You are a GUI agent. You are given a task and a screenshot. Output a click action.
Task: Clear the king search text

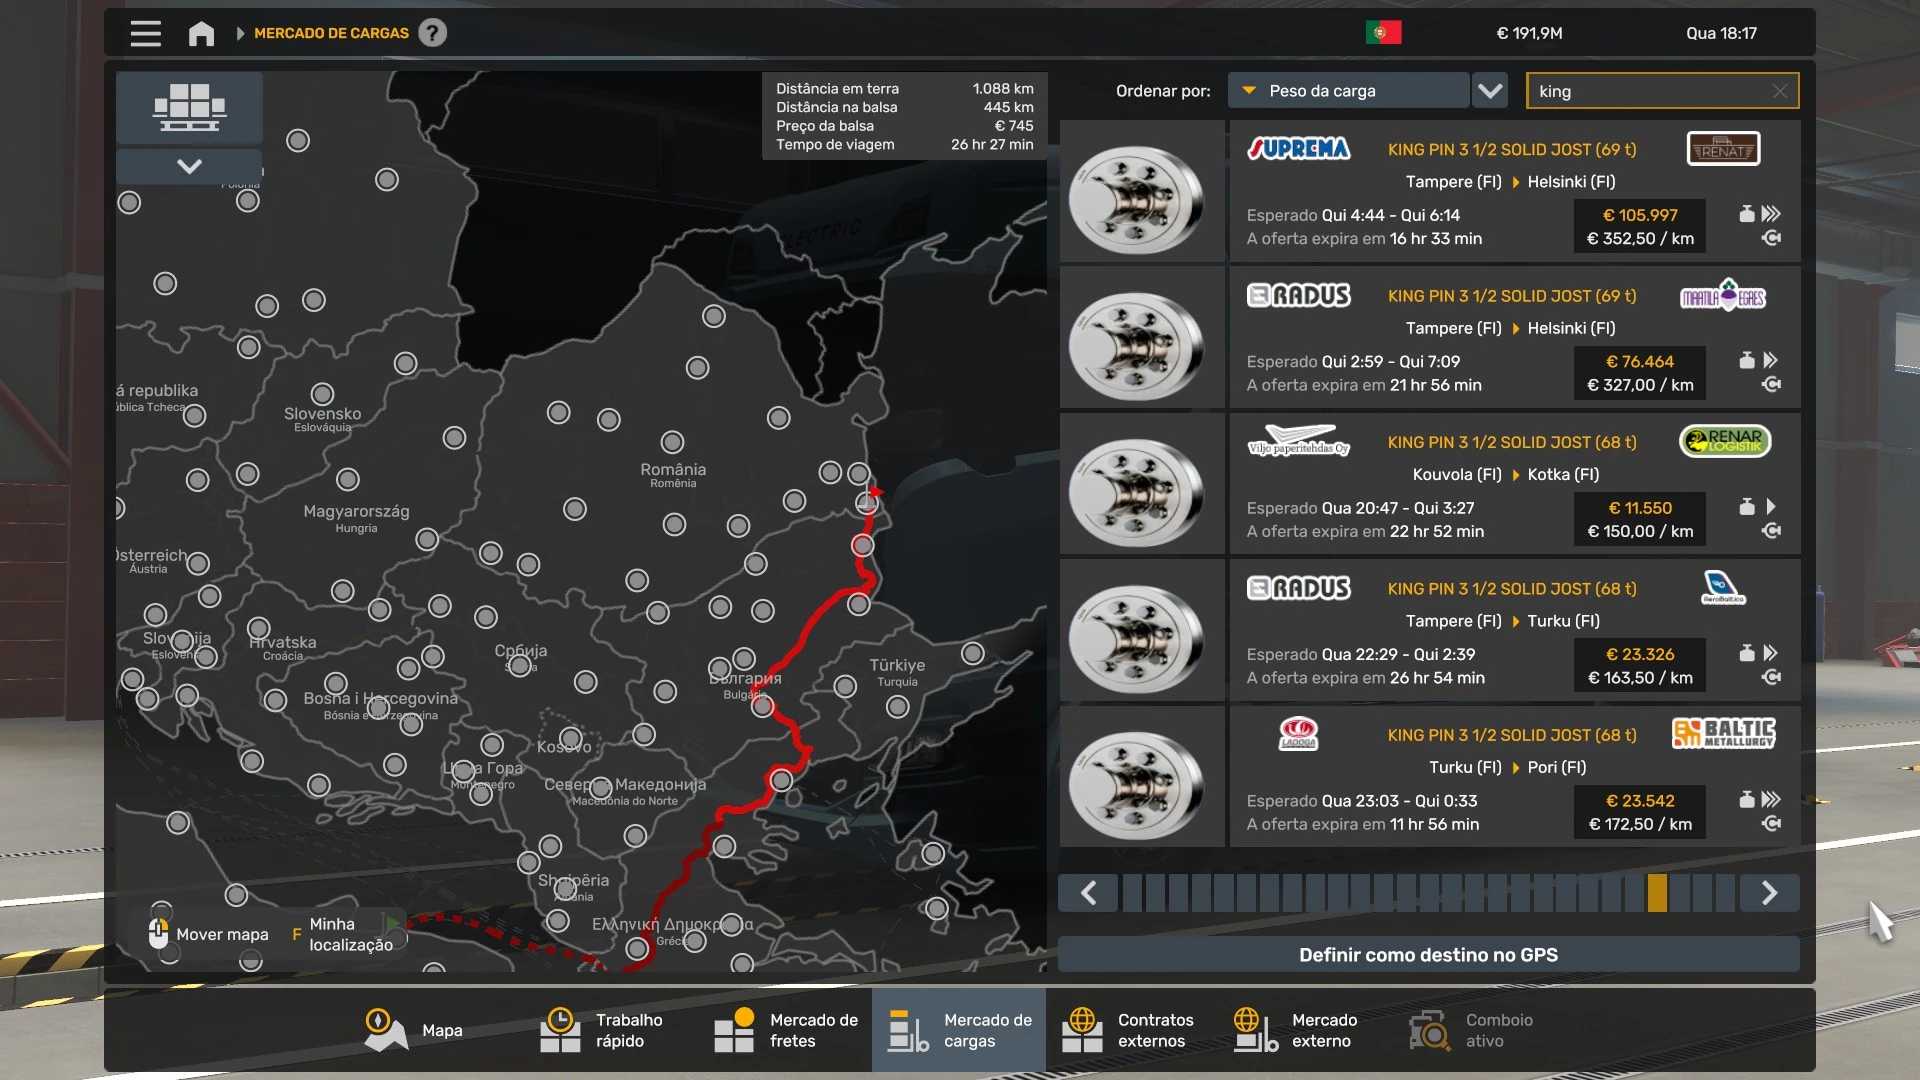[x=1779, y=91]
